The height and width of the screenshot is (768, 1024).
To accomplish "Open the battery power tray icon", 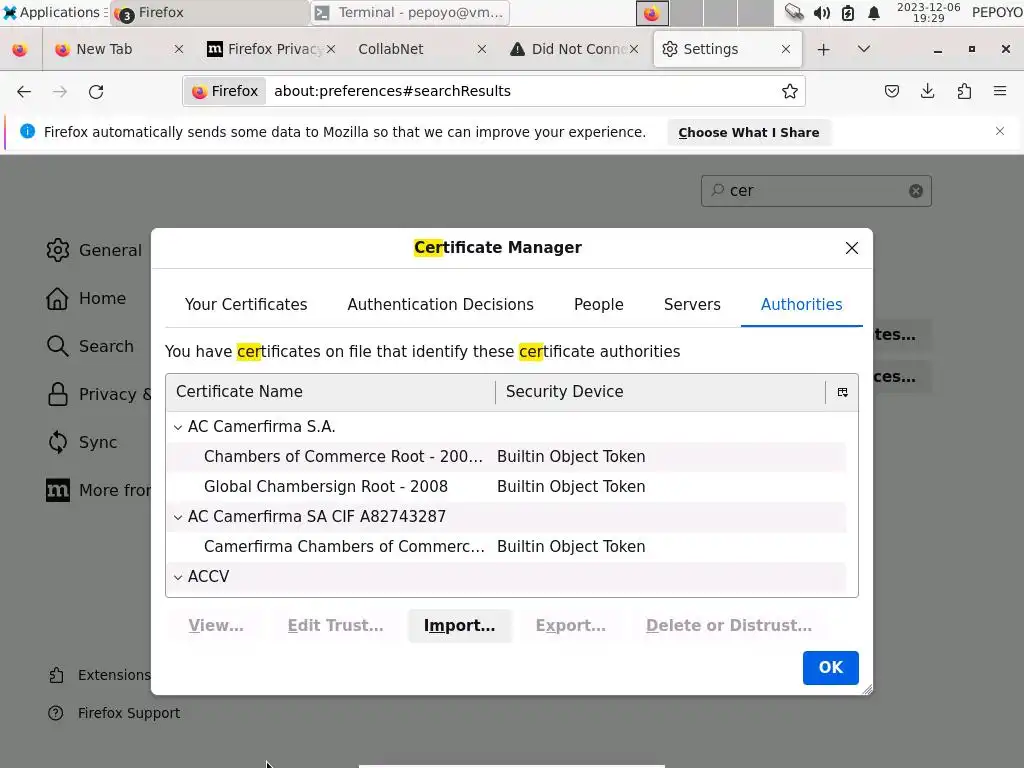I will coord(848,13).
